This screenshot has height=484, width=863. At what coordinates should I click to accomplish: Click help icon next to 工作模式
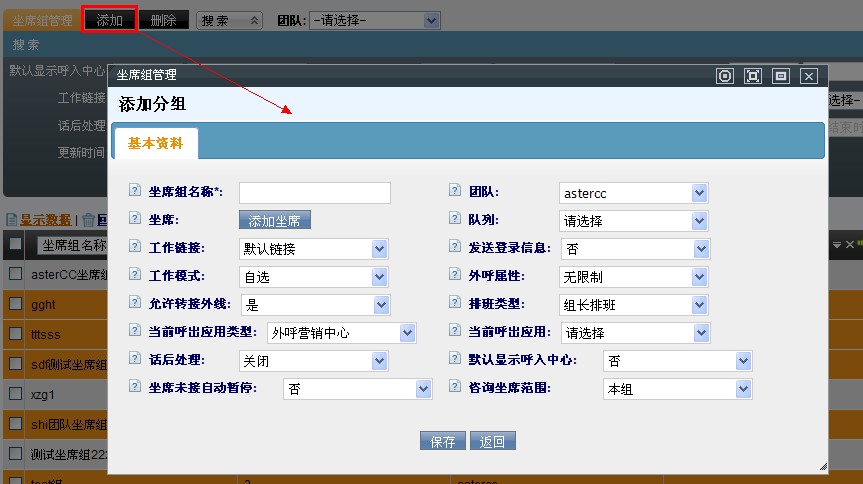pyautogui.click(x=135, y=275)
